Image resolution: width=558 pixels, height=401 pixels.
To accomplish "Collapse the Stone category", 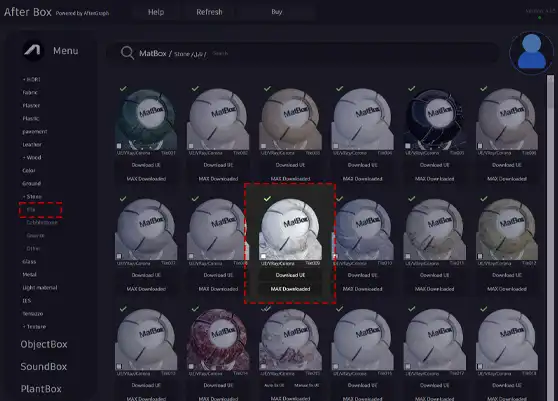I will [32, 196].
